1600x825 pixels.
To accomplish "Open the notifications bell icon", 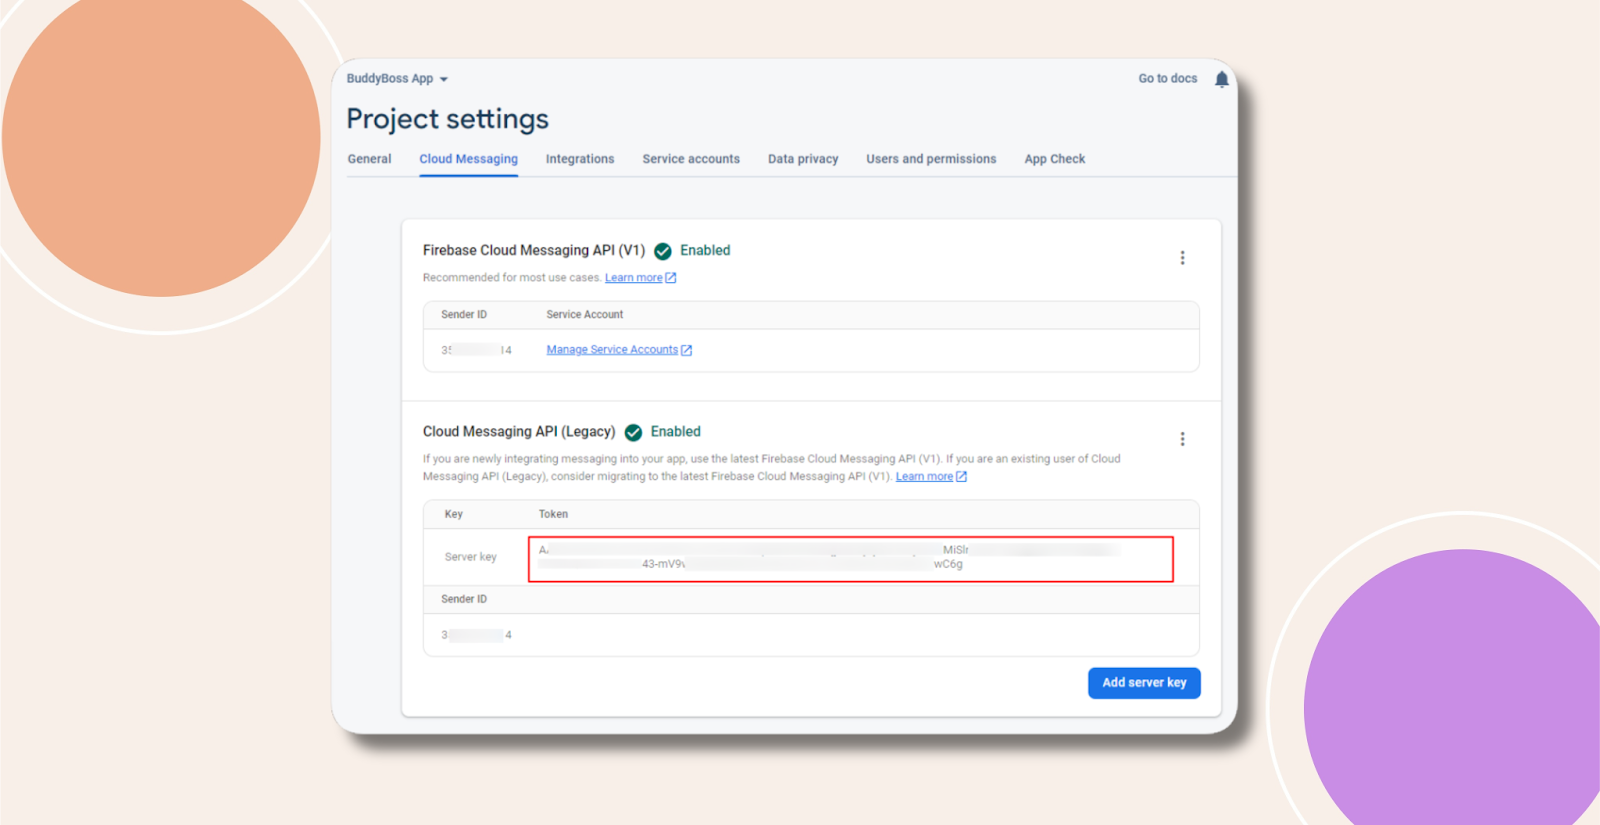I will pyautogui.click(x=1221, y=79).
